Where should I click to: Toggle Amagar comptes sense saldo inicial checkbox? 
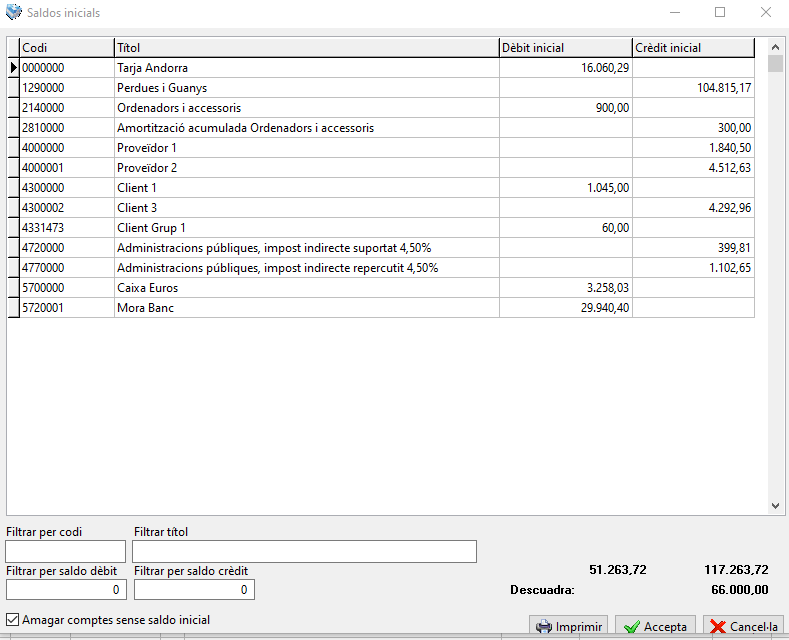13,619
